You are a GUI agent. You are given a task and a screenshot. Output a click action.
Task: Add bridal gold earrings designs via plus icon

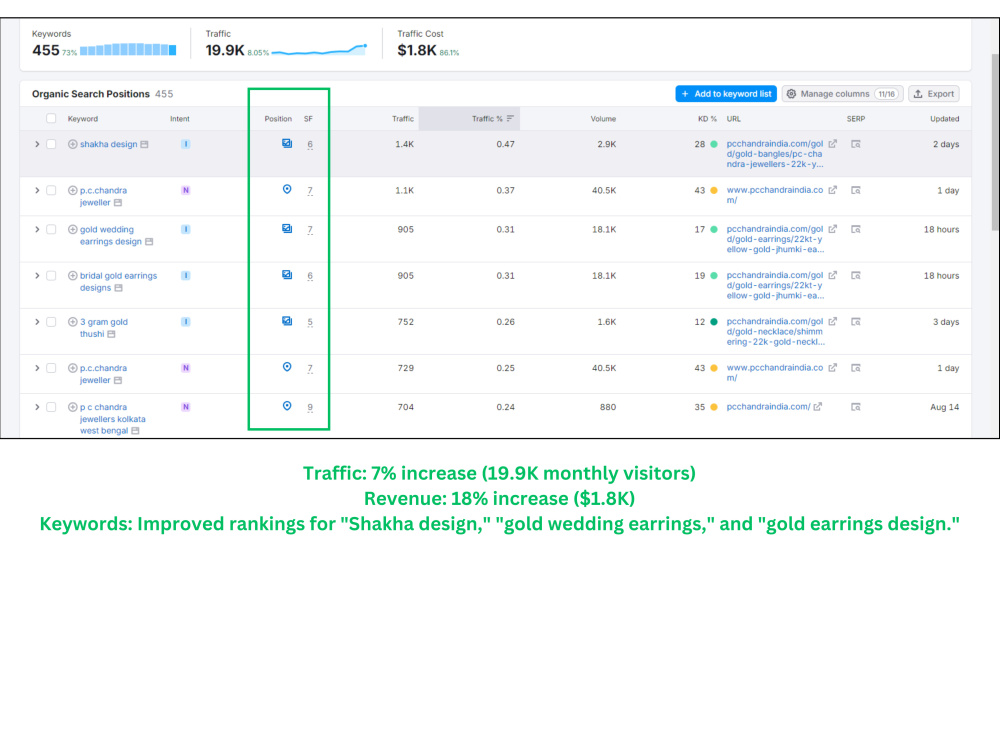pos(73,276)
